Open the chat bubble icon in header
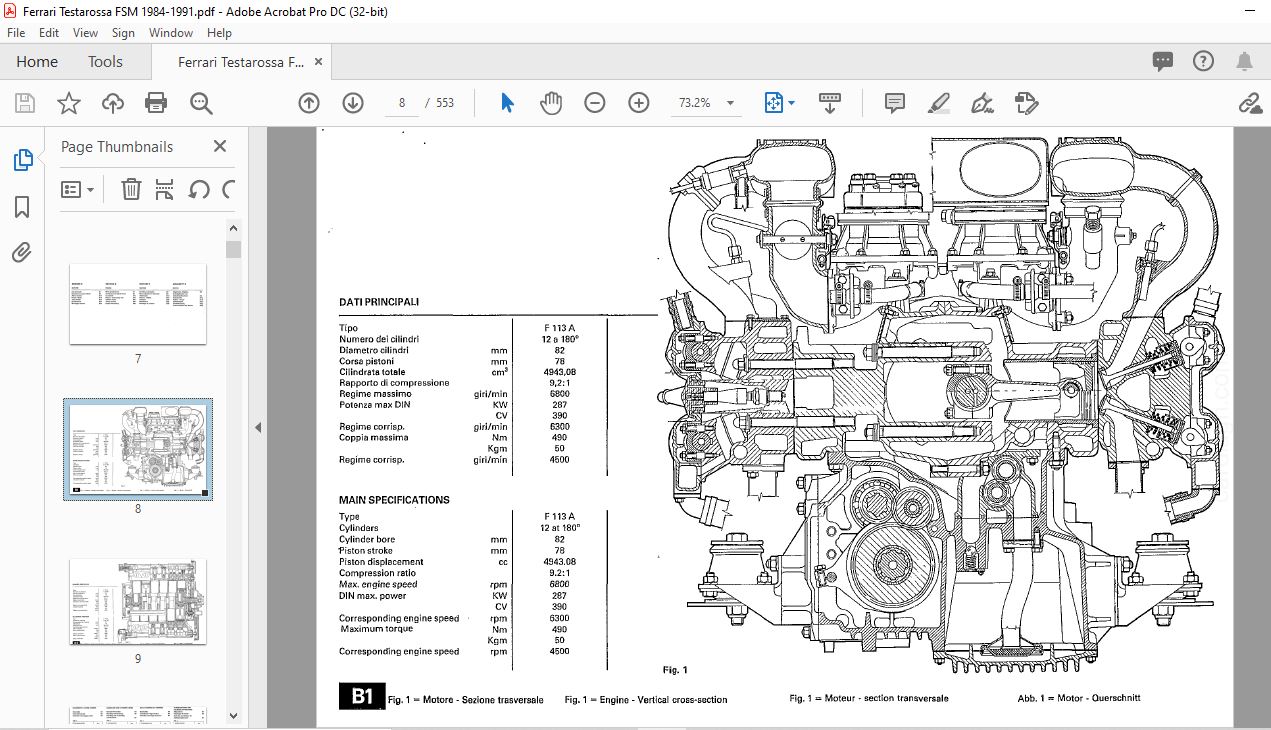 1162,61
